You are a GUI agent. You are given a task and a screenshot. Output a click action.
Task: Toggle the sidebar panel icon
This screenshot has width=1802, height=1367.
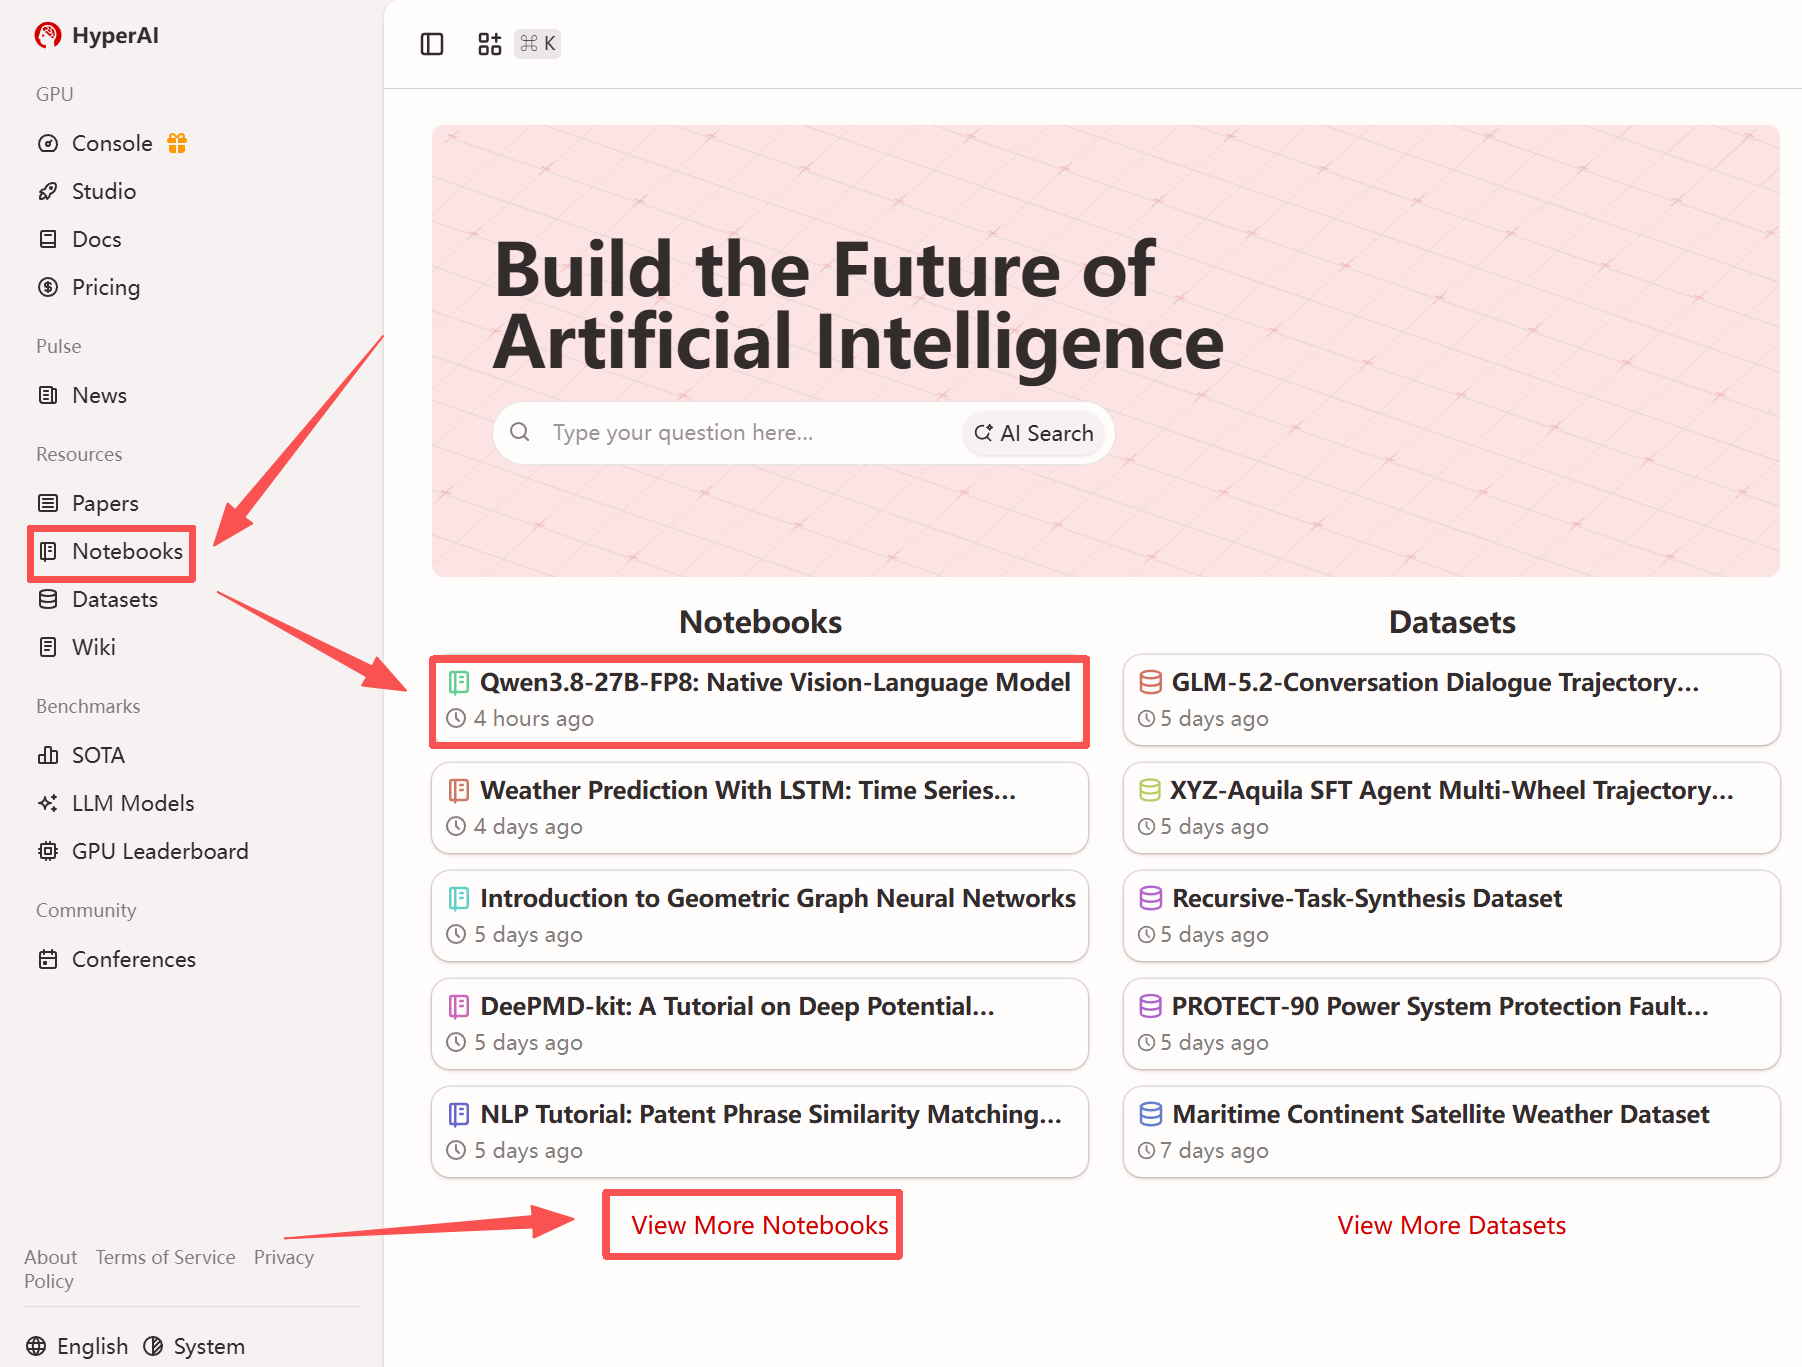432,44
